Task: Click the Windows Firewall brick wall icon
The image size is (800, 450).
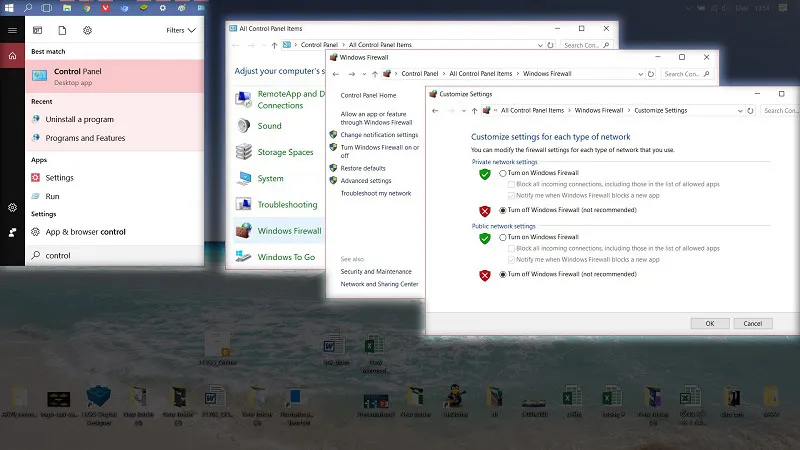Action: click(x=243, y=231)
